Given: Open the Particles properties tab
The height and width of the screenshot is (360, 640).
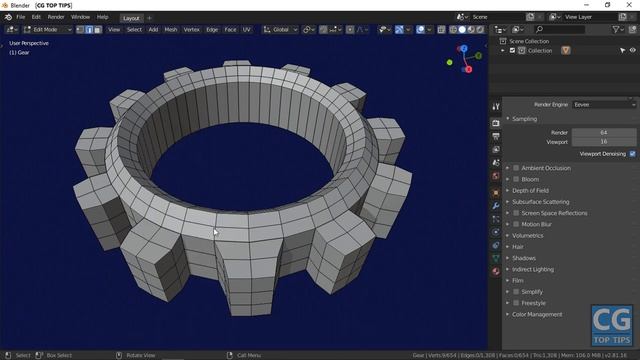Looking at the screenshot, I should (496, 219).
